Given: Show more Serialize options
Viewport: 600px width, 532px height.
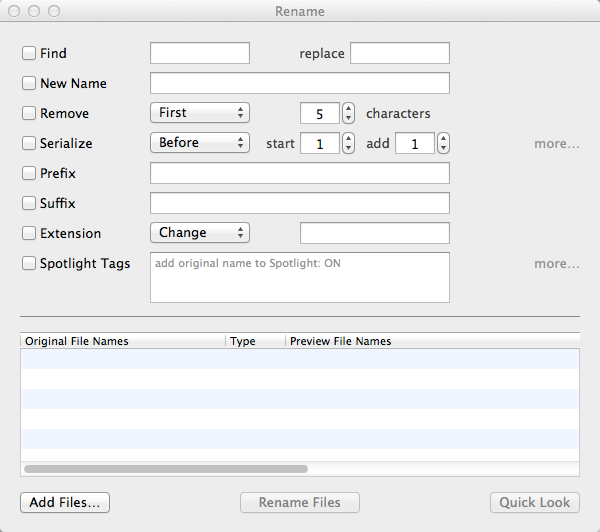Looking at the screenshot, I should (x=556, y=143).
